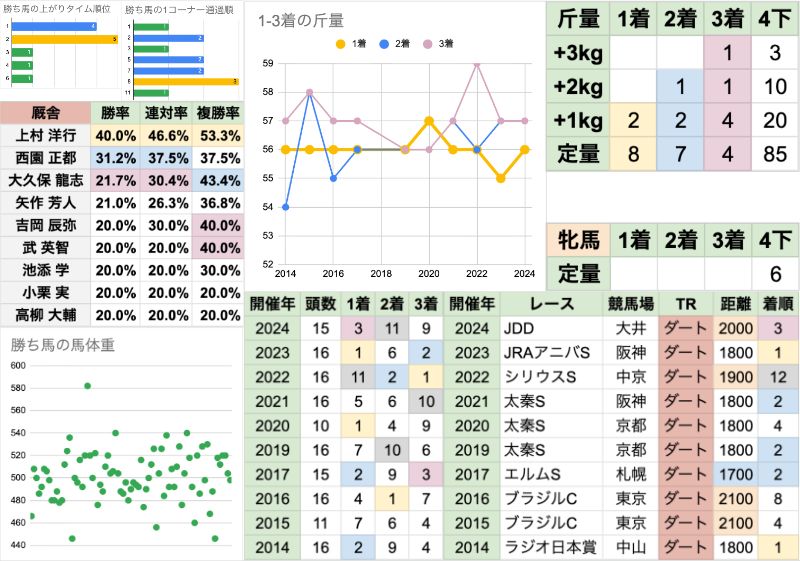The height and width of the screenshot is (561, 800).
Task: Select the 厩舎 column header
Action: point(46,113)
